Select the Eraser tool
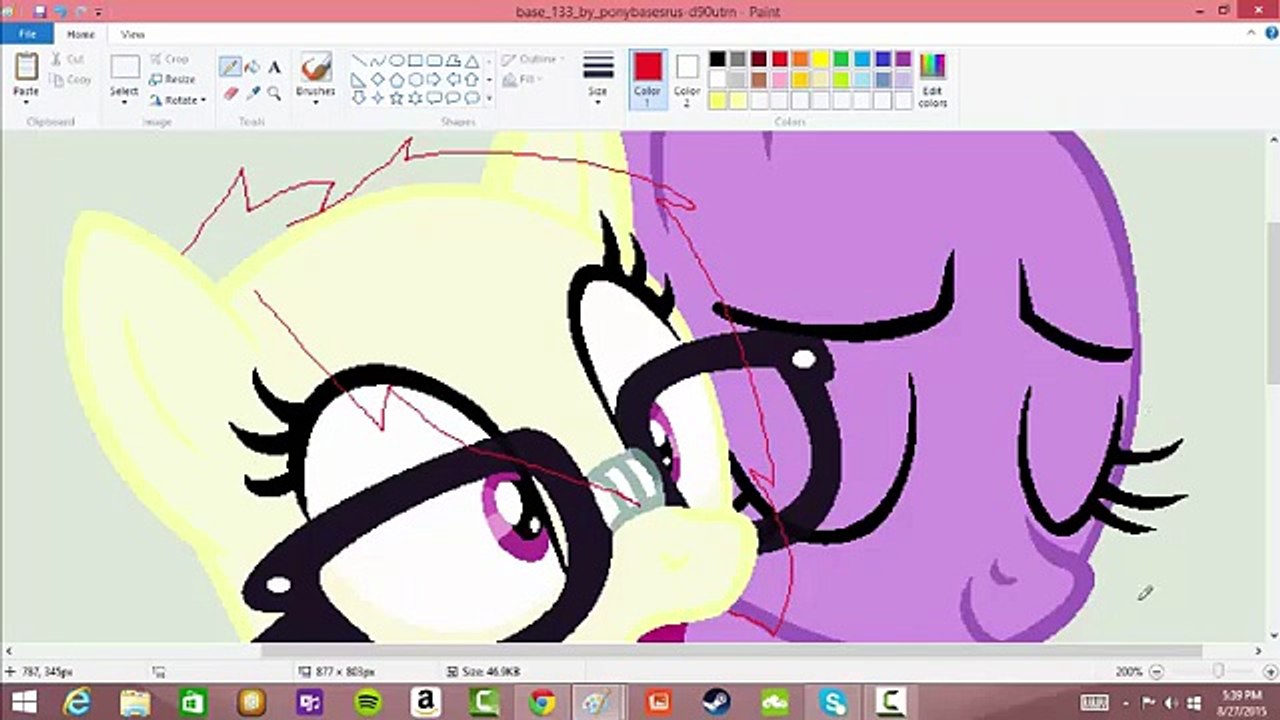The height and width of the screenshot is (720, 1280). 231,93
